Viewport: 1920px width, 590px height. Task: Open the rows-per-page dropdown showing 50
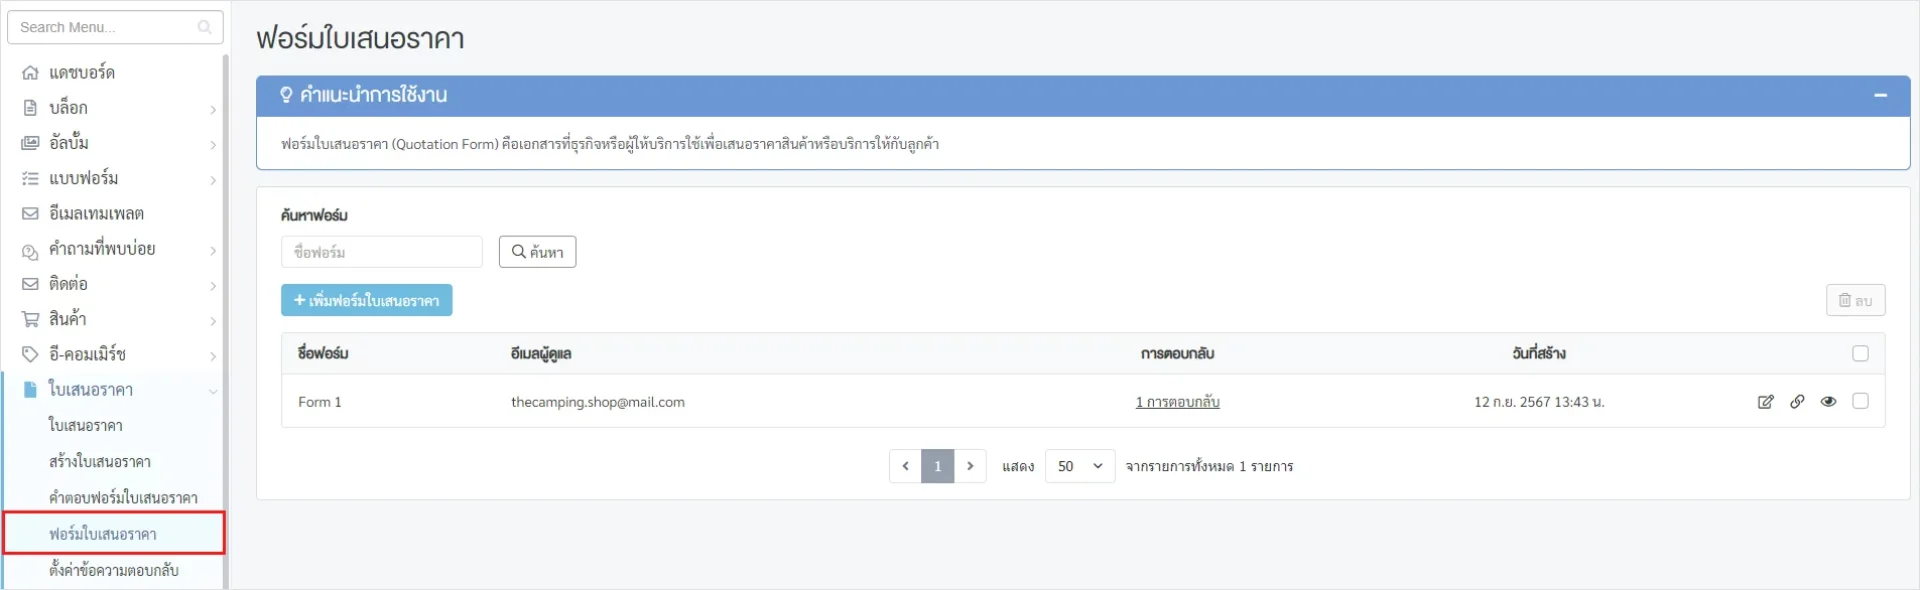(x=1079, y=466)
